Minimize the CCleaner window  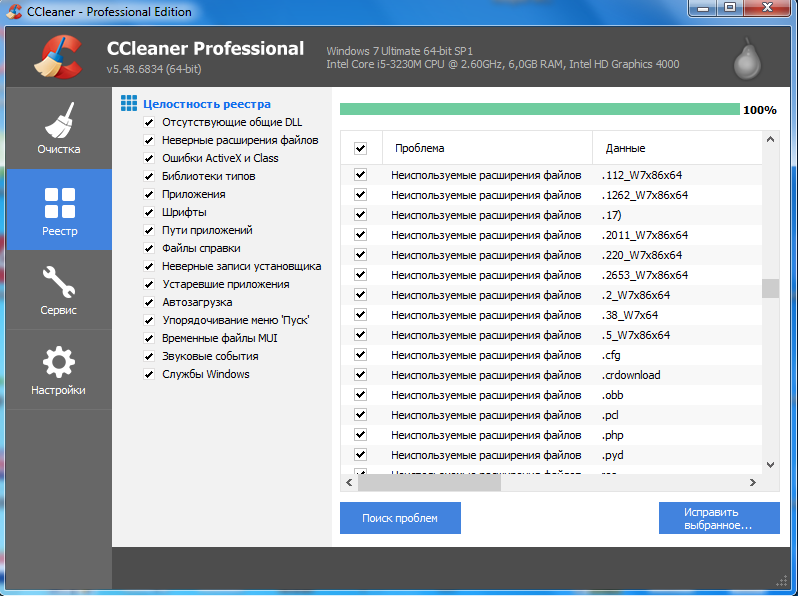click(703, 7)
